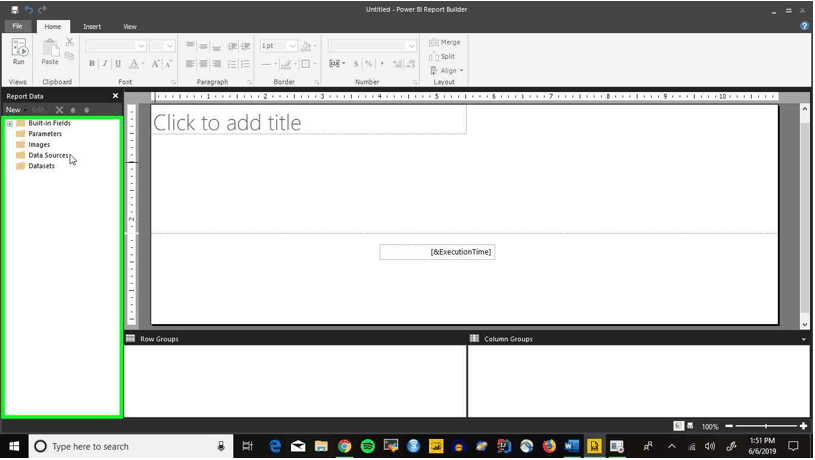
Task: Switch to the Insert ribbon tab
Action: [92, 27]
